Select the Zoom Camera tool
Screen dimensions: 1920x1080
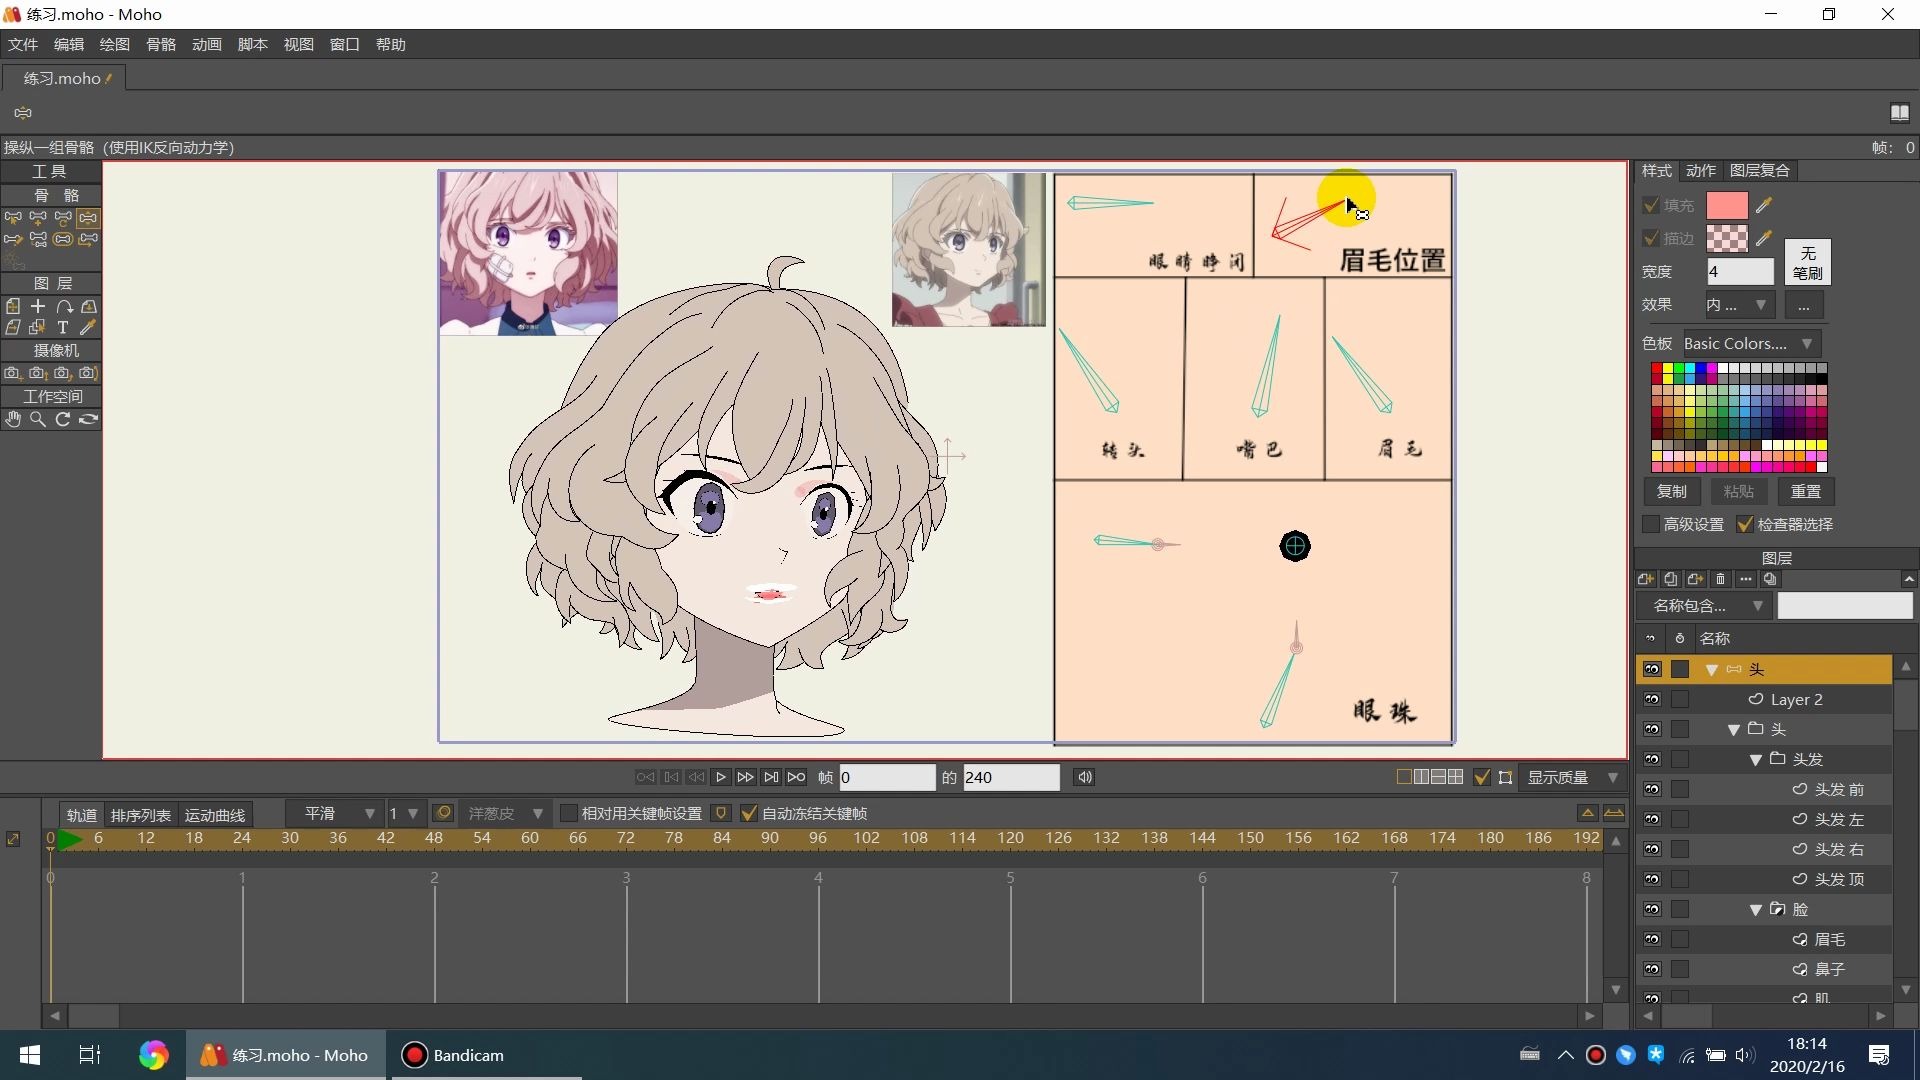pos(38,373)
